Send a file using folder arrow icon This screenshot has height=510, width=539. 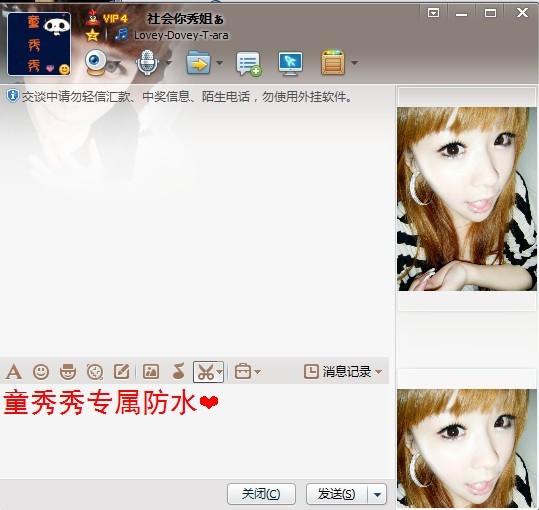[198, 63]
